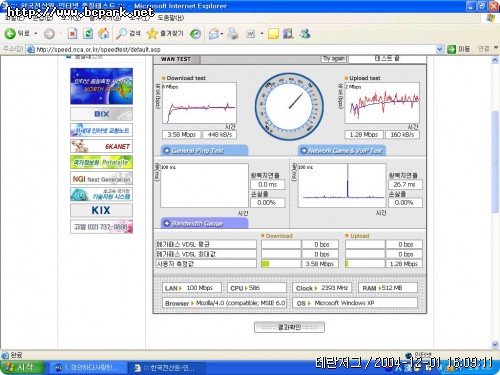Click the KIX banner link
500x375 pixels.
coord(101,210)
